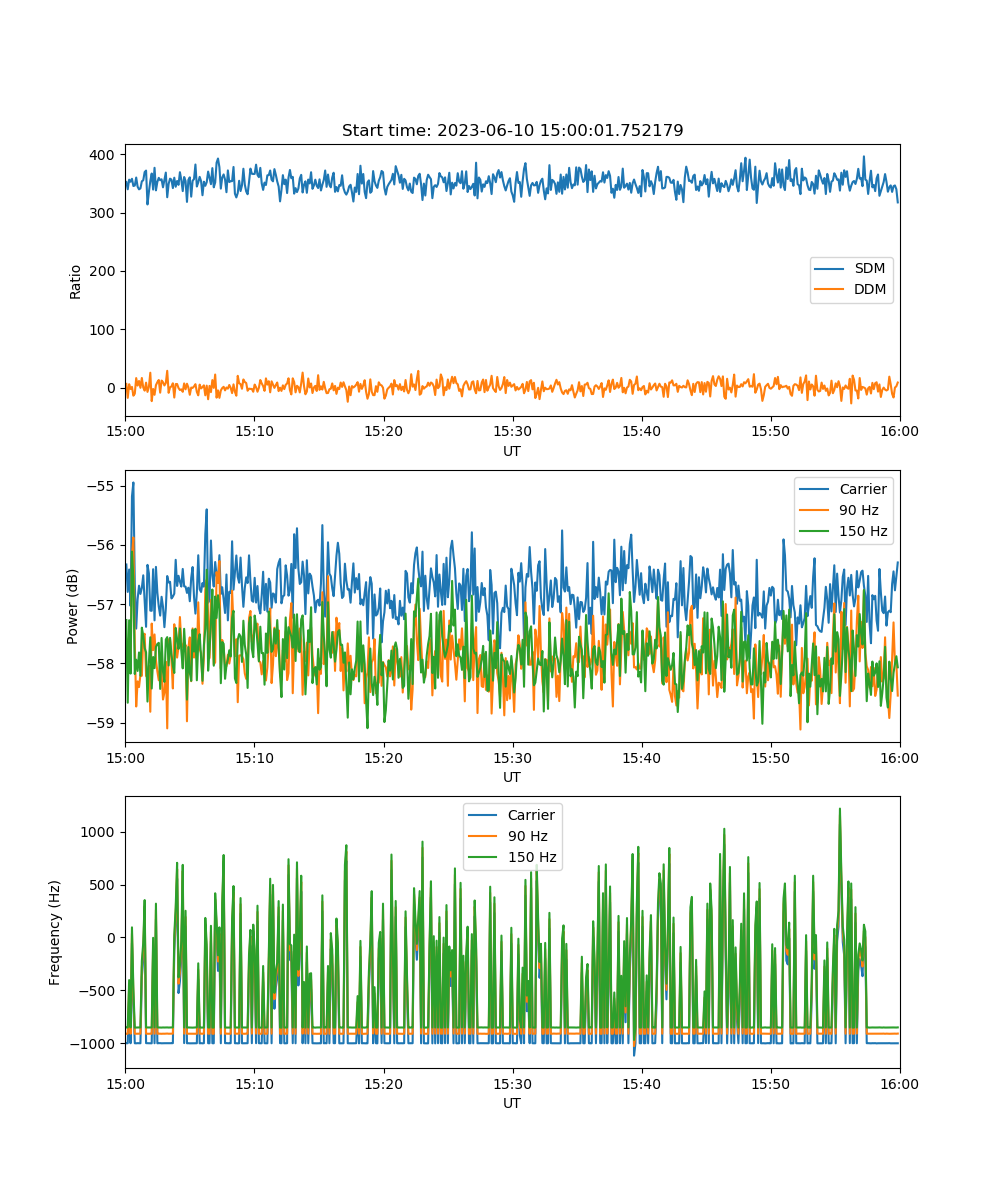Click the 15:10 tick under the Ratio plot
Screen dimensions: 1000x1200
254,431
